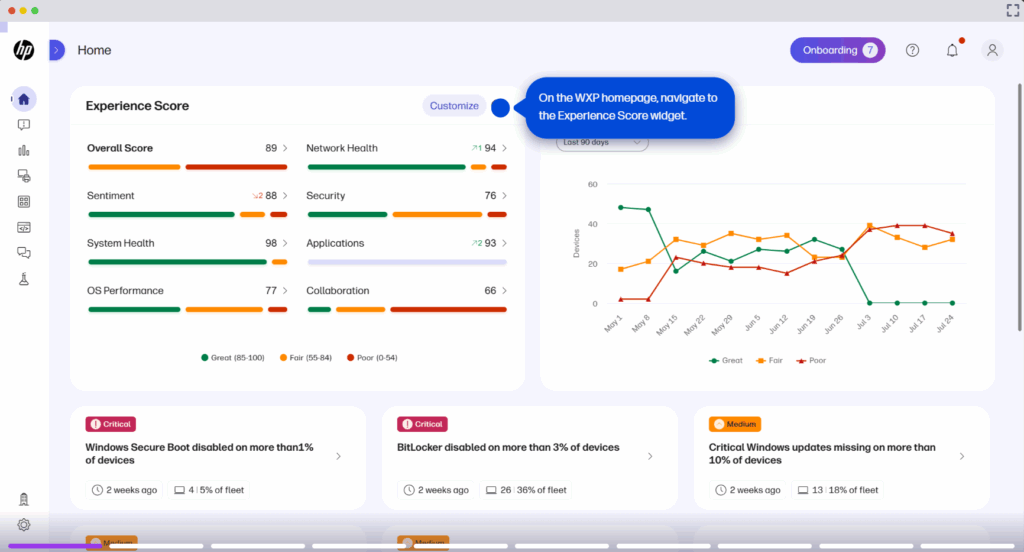1024x552 pixels.
Task: Open the devices monitor icon in sidebar
Action: 24,176
